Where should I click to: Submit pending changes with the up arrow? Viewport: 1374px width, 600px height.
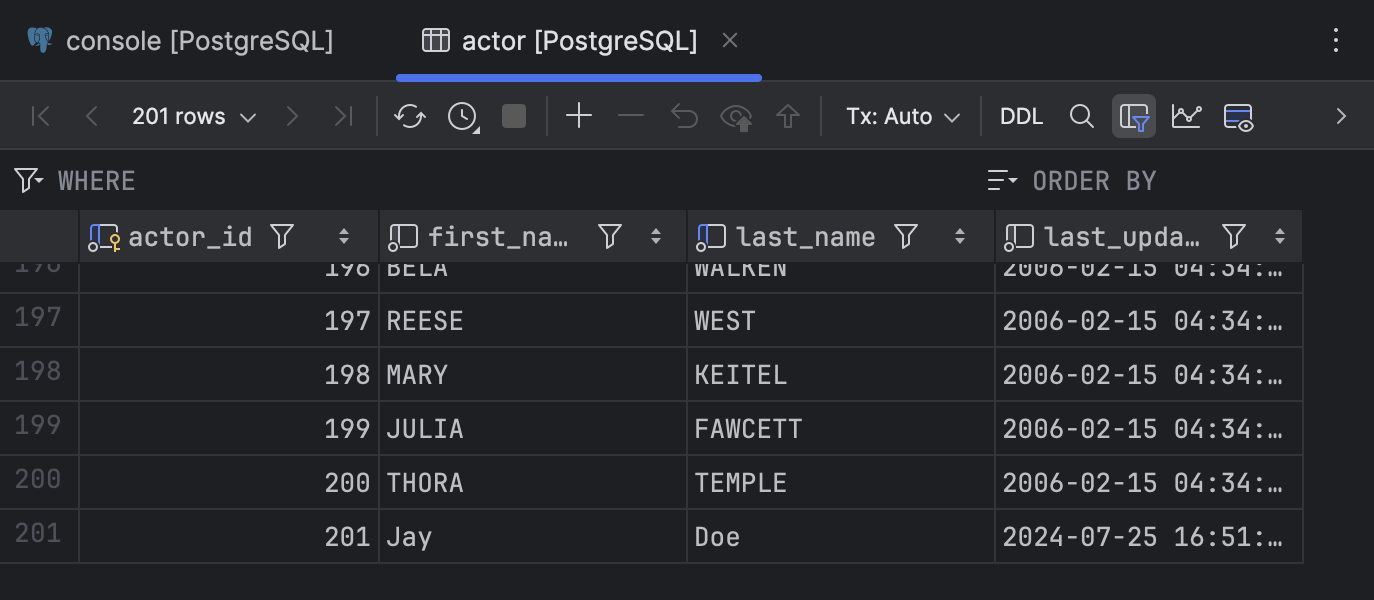point(788,116)
